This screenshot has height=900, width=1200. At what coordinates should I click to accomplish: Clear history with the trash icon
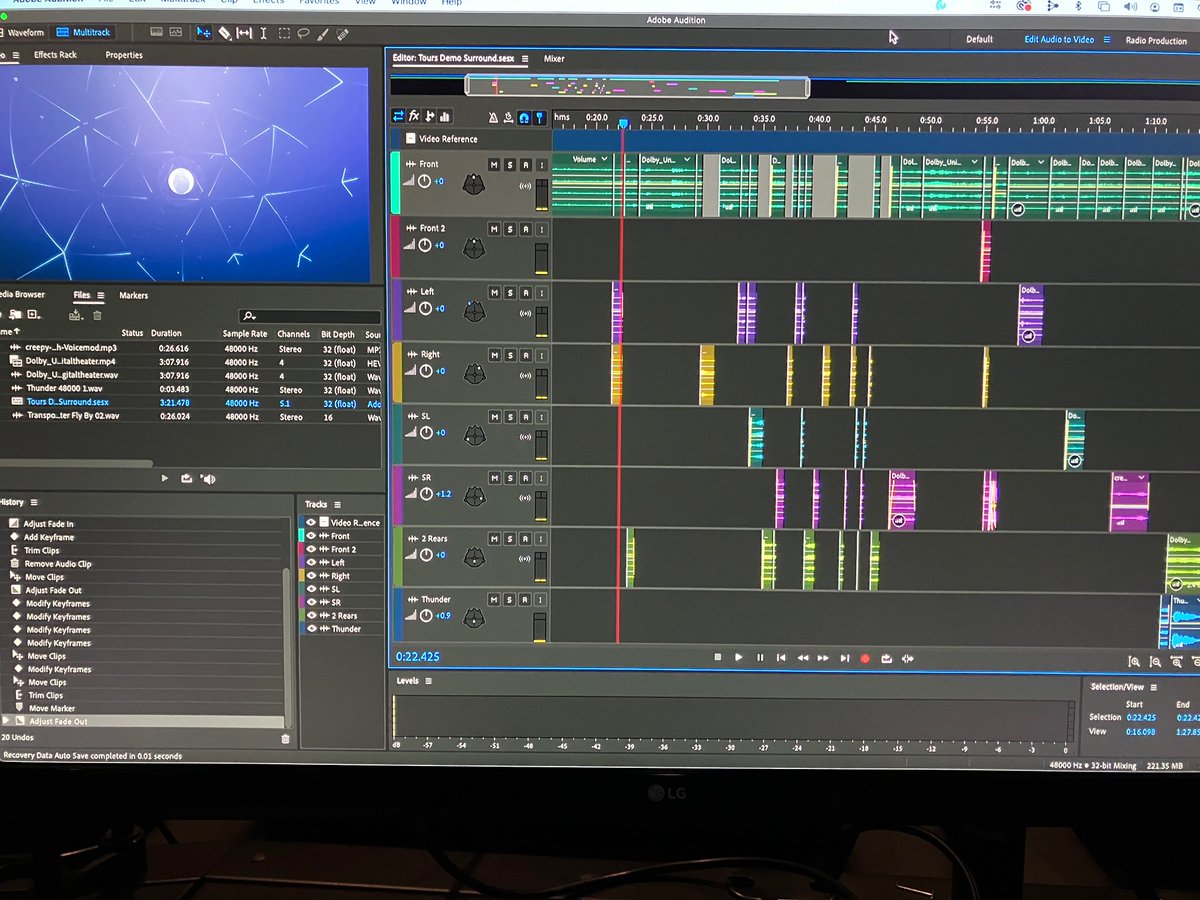point(285,739)
